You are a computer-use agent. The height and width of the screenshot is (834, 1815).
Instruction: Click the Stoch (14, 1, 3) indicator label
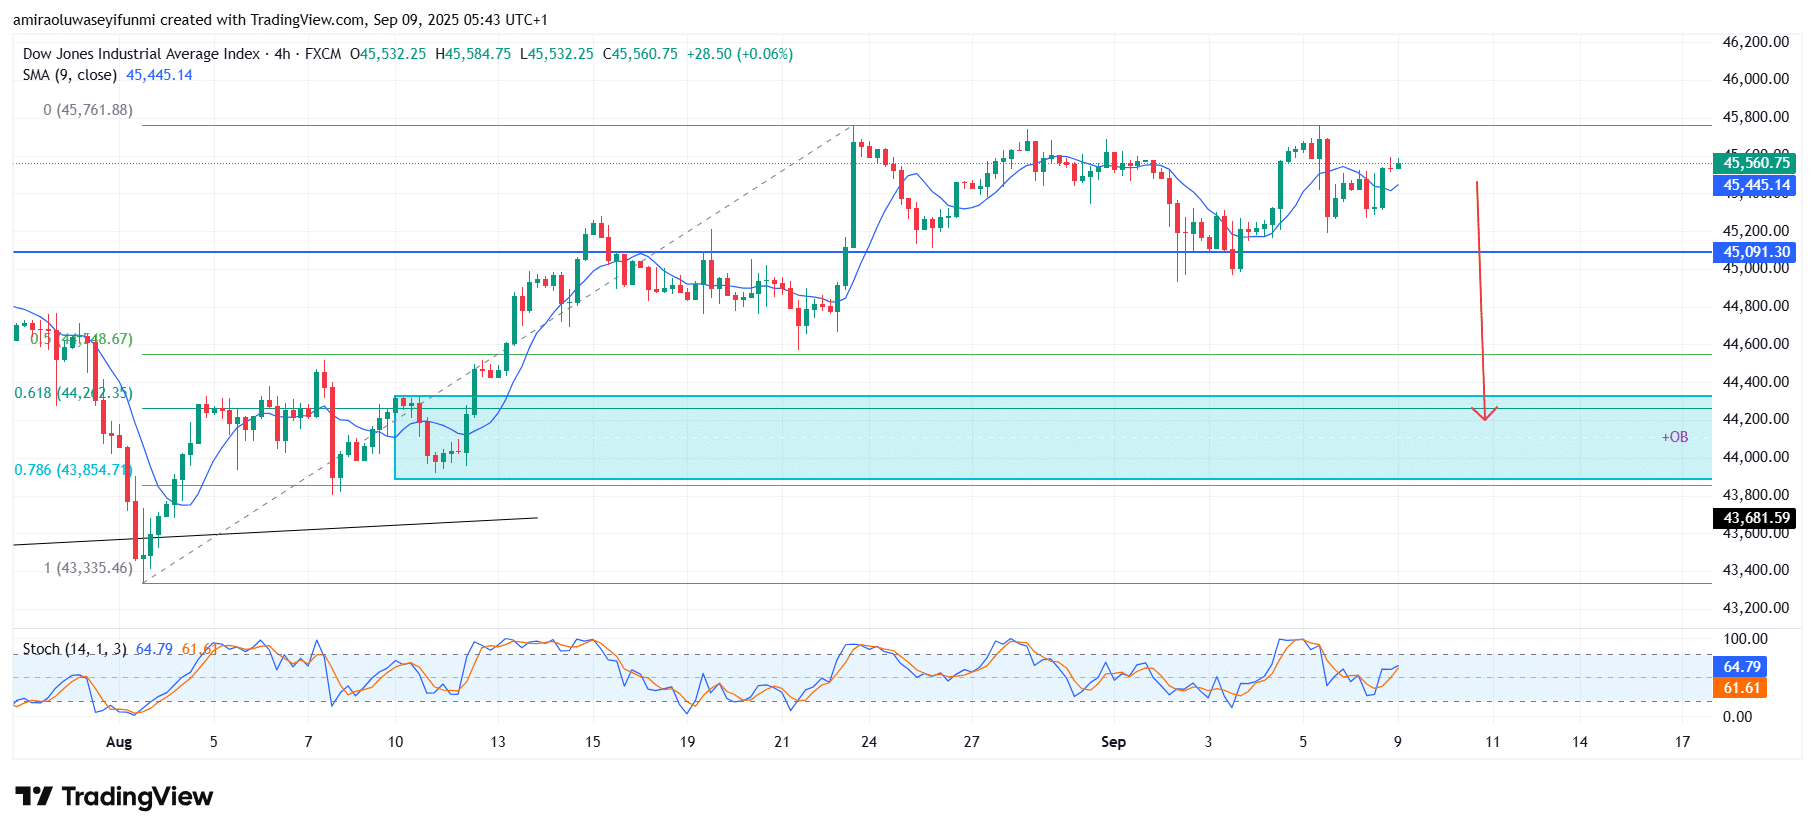(75, 649)
